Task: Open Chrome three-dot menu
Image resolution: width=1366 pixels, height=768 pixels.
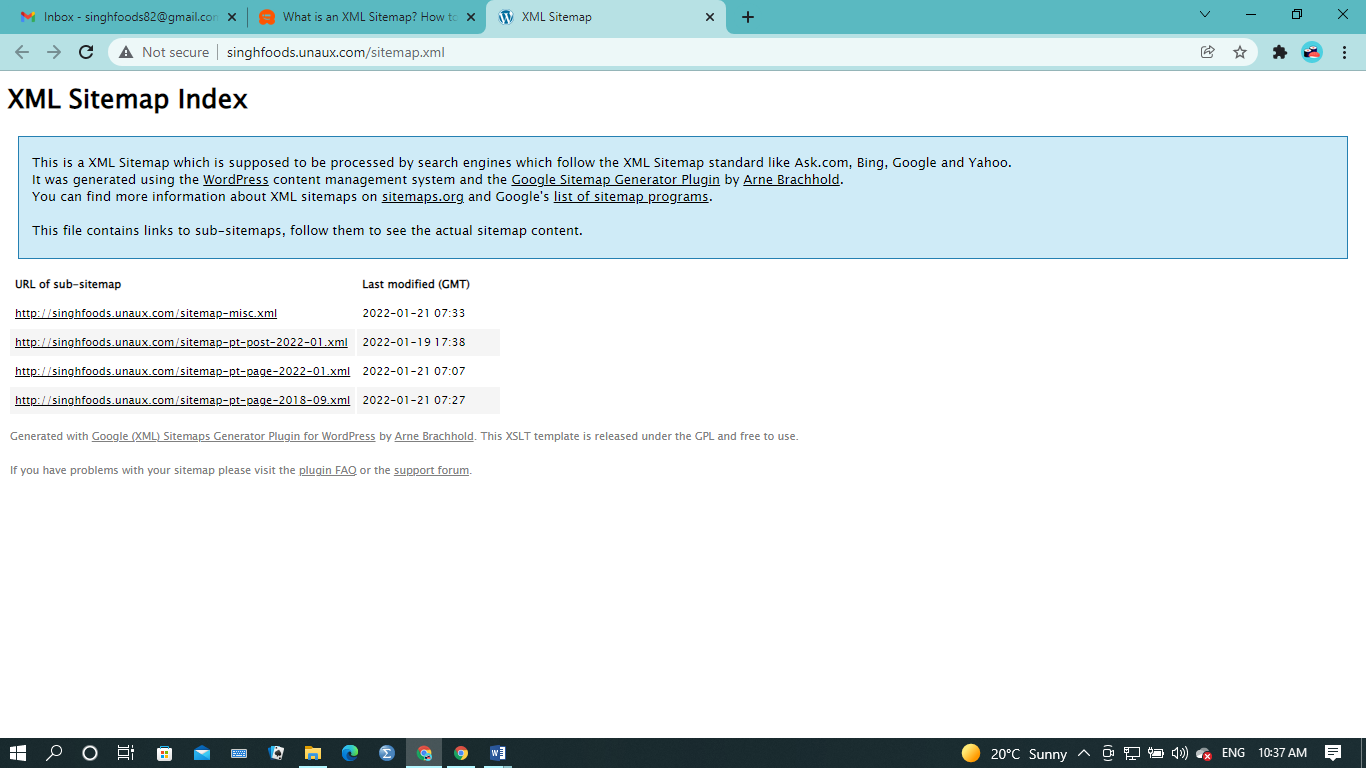Action: pos(1344,52)
